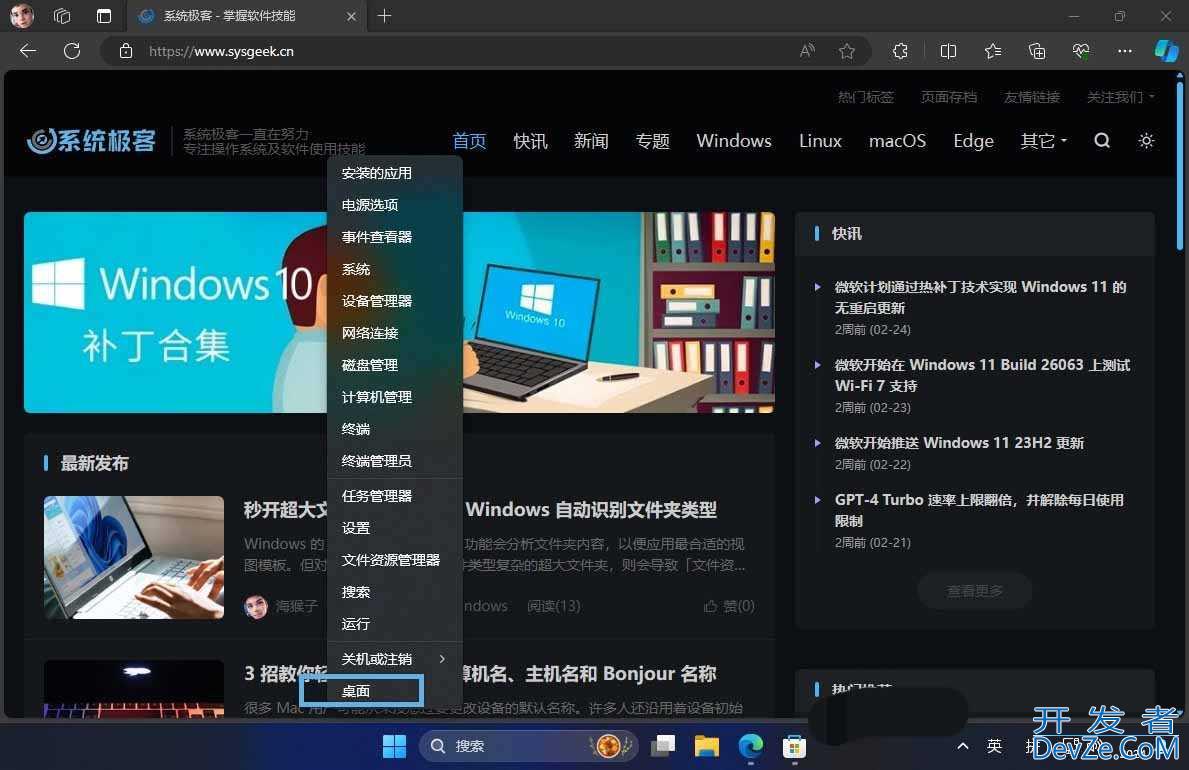Open 专题 in site navigation
1189x770 pixels.
[652, 140]
